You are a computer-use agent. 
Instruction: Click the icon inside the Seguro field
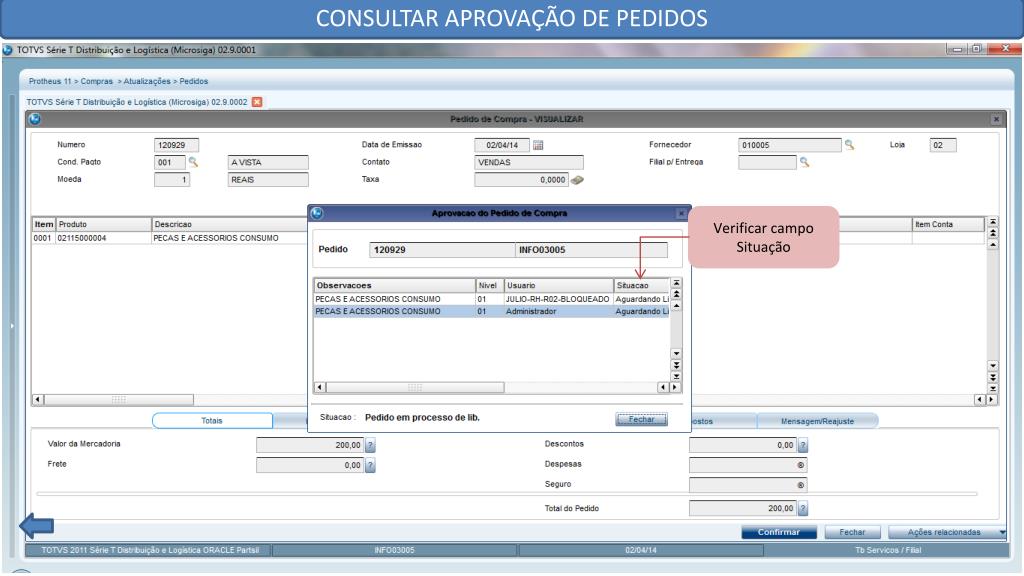pos(801,485)
